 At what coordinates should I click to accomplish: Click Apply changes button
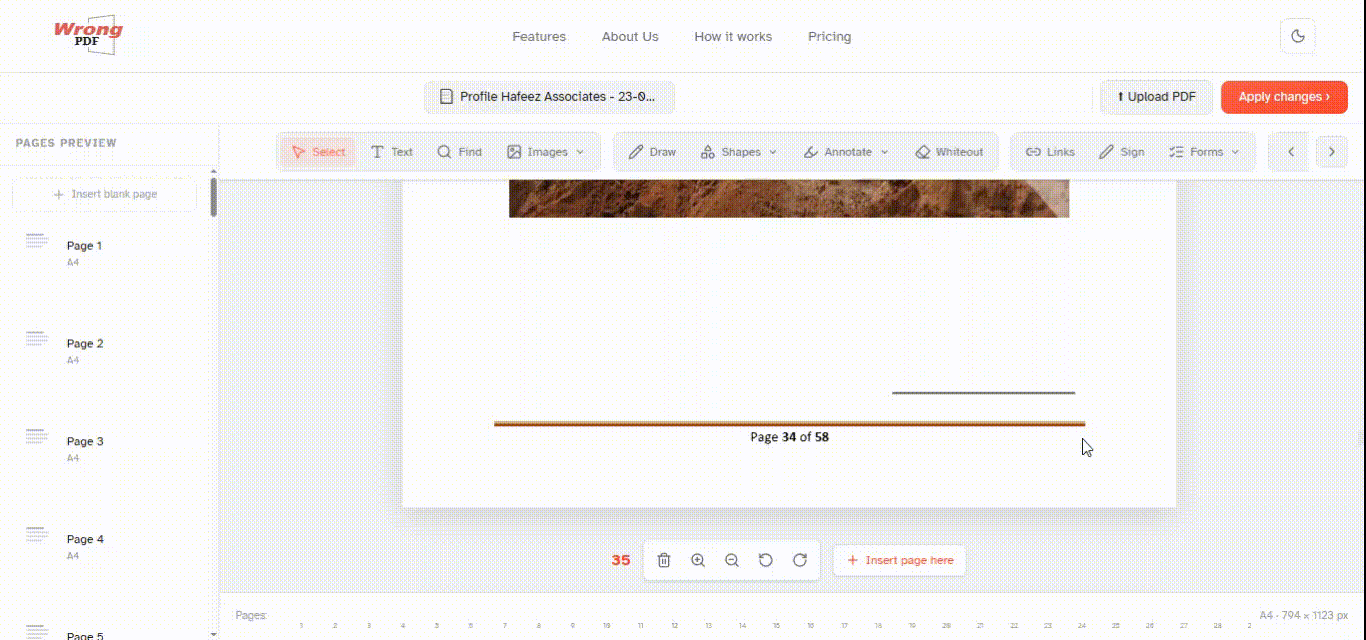[x=1284, y=97]
